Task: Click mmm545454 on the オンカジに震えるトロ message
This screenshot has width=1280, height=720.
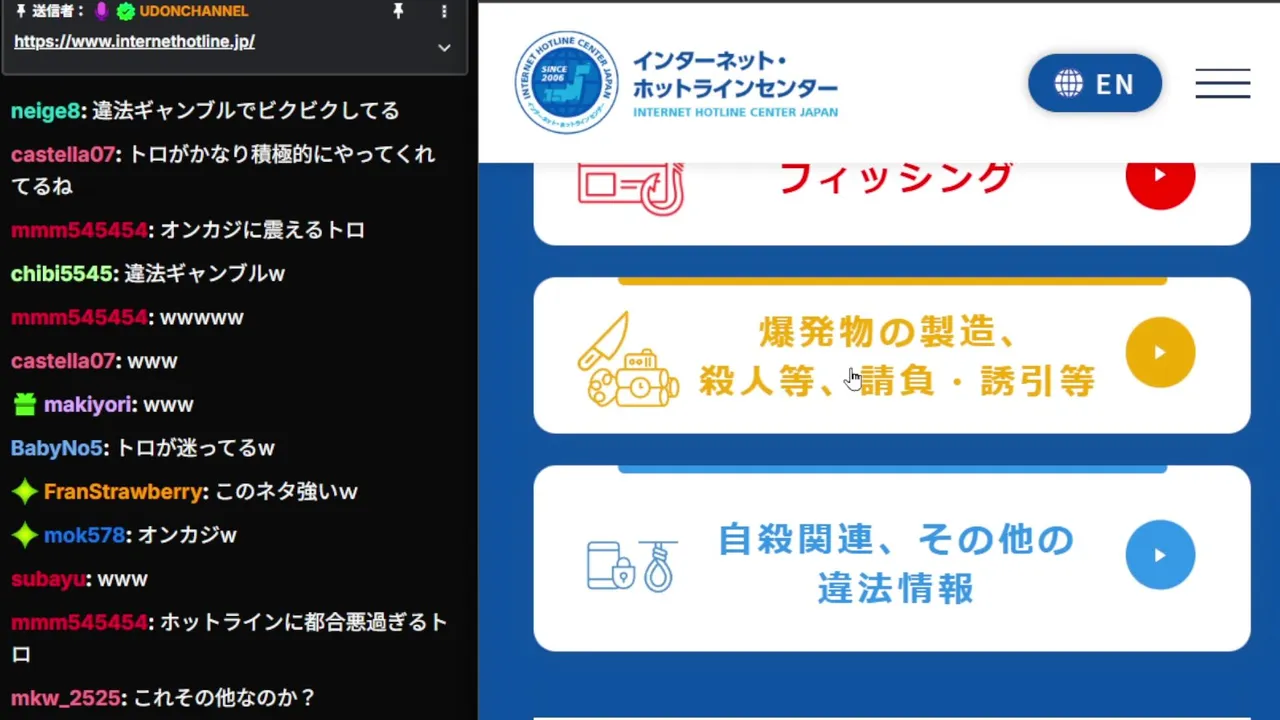Action: click(79, 230)
